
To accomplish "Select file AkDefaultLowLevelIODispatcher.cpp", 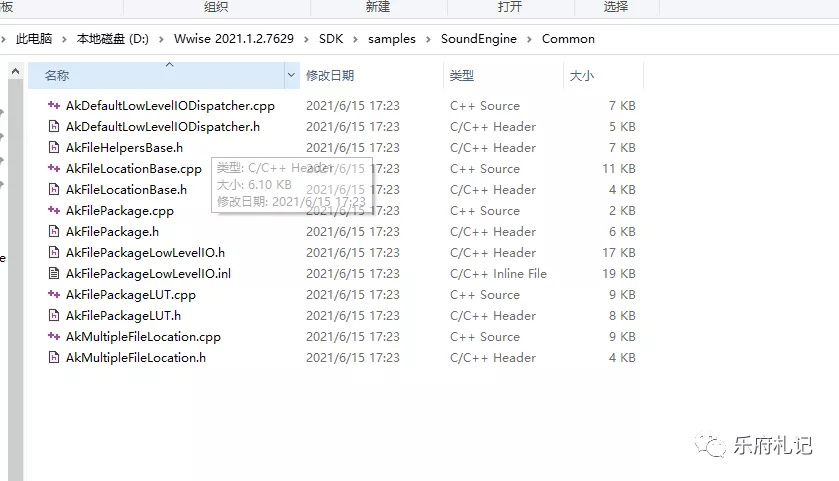I will [x=170, y=106].
